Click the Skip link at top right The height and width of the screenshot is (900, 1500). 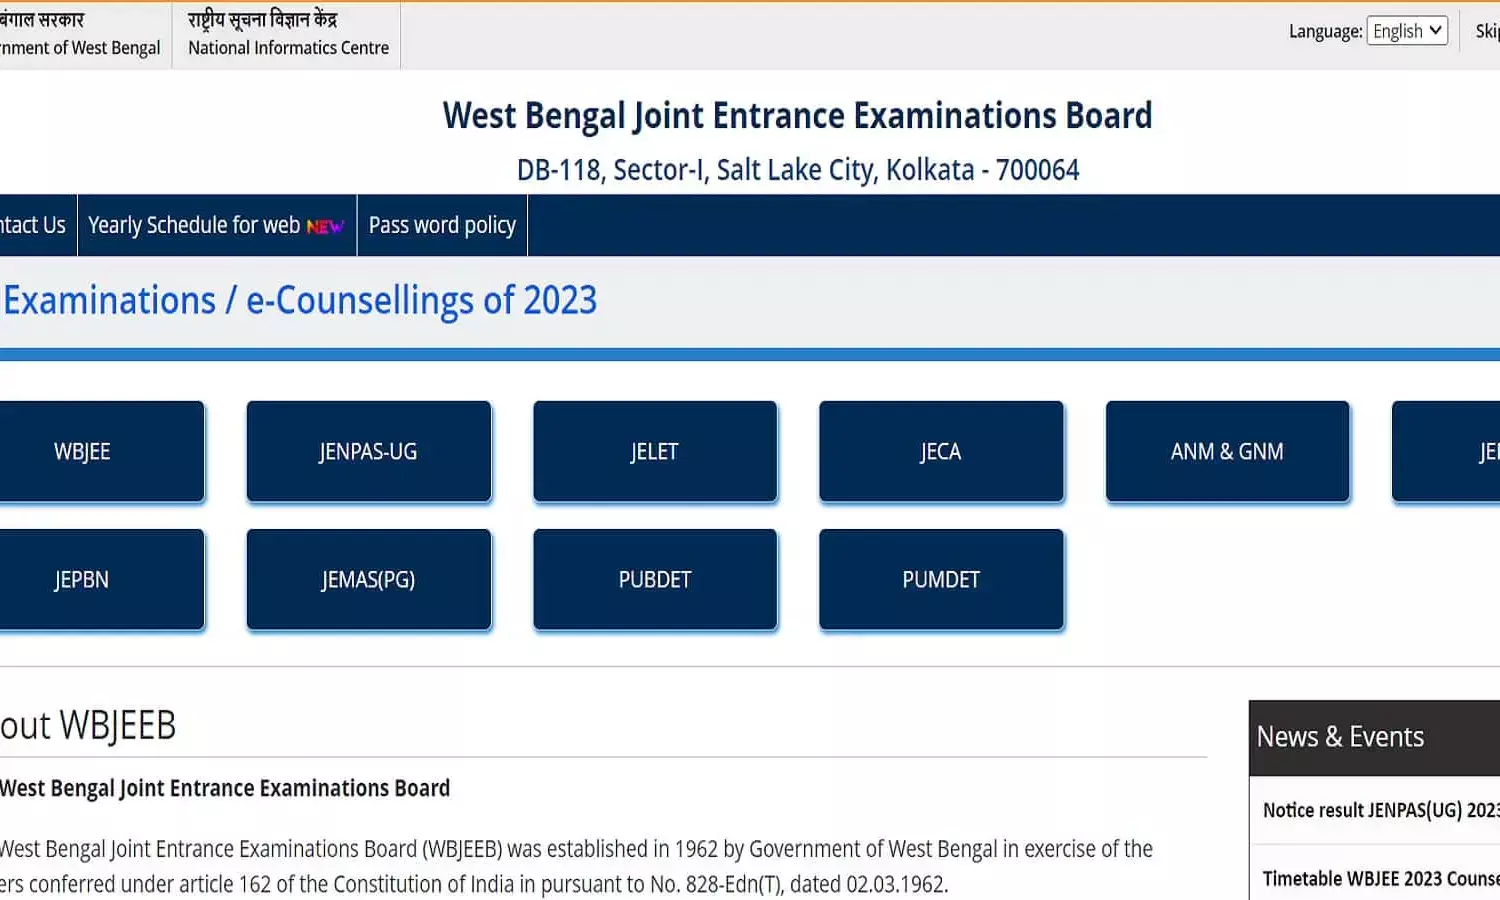point(1487,31)
